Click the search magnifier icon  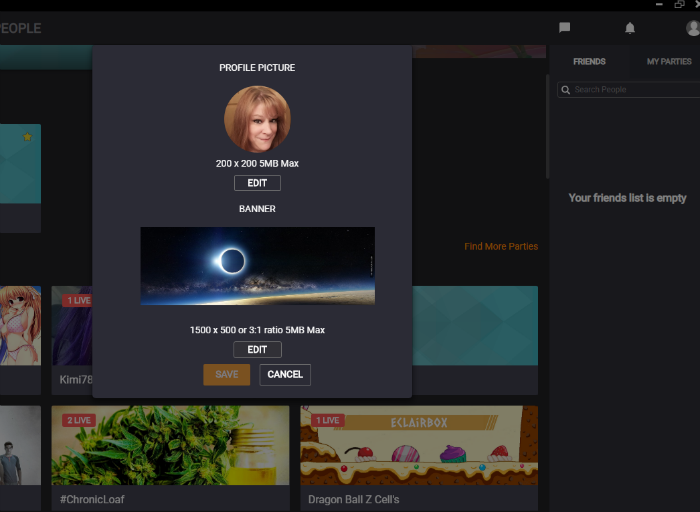(566, 90)
